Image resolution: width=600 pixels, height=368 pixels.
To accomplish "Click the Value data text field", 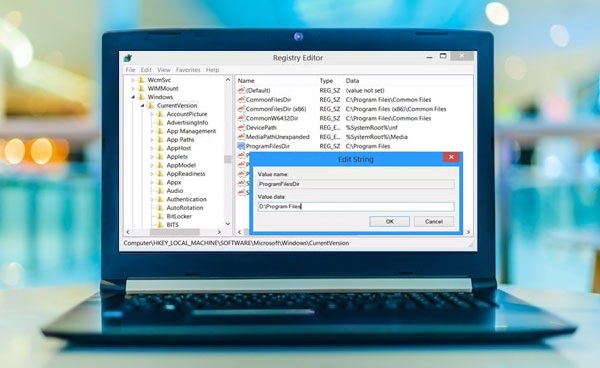I will pos(356,207).
